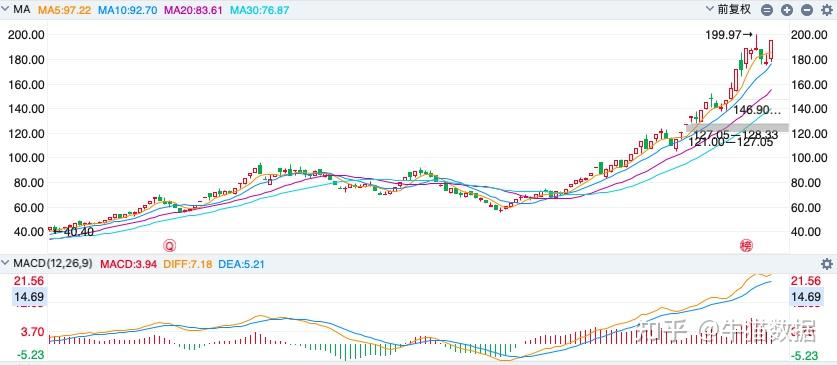Click the 199.97 high price annotation

729,35
